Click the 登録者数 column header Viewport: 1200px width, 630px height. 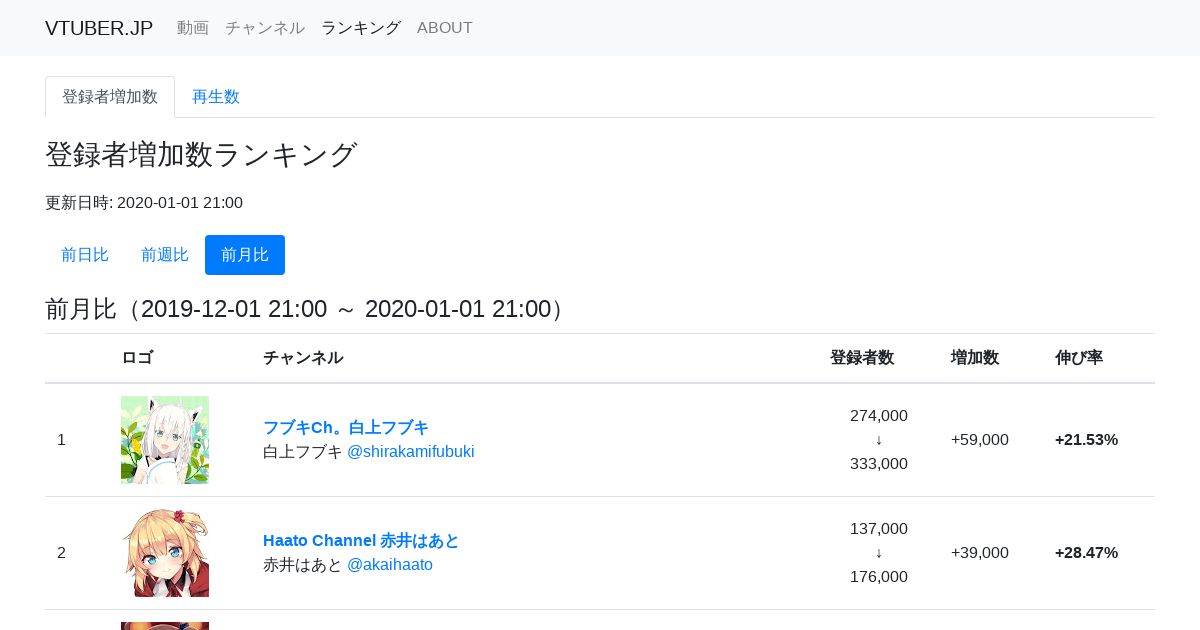click(862, 358)
